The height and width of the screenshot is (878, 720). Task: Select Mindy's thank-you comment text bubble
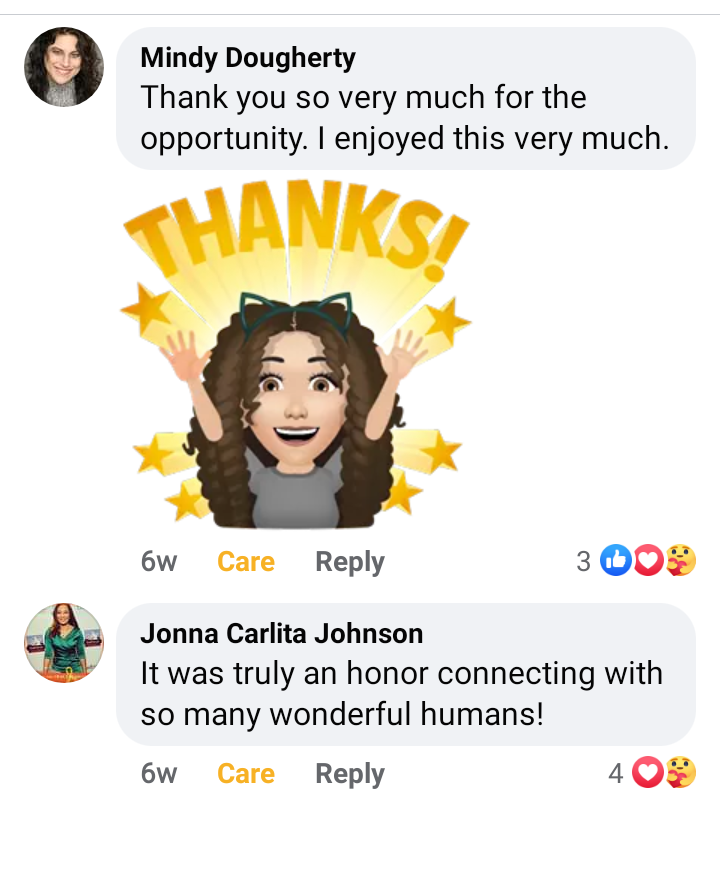[406, 99]
